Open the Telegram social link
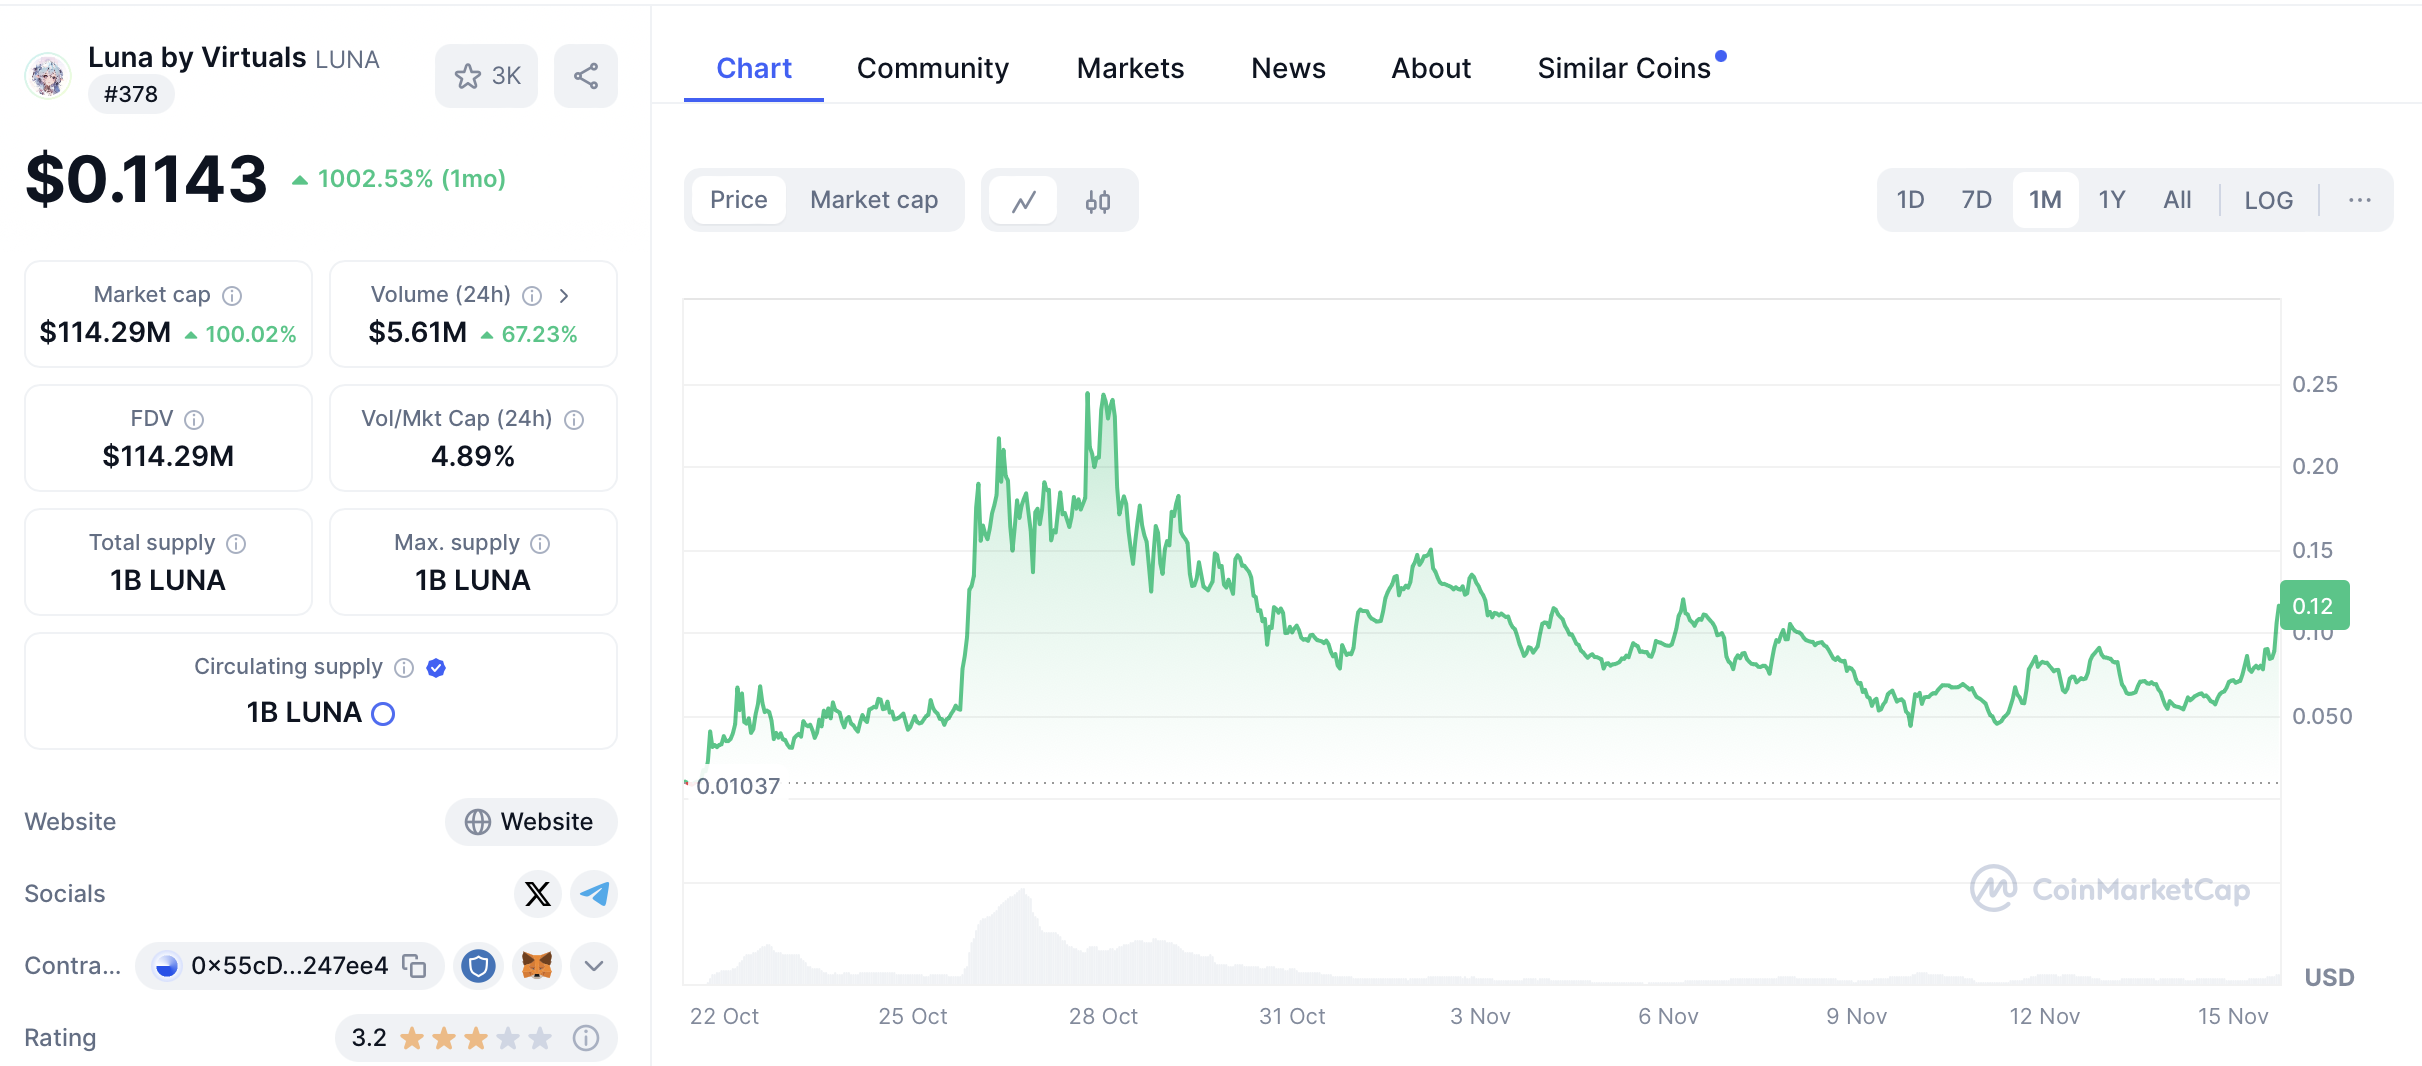The image size is (2422, 1066). coord(594,893)
